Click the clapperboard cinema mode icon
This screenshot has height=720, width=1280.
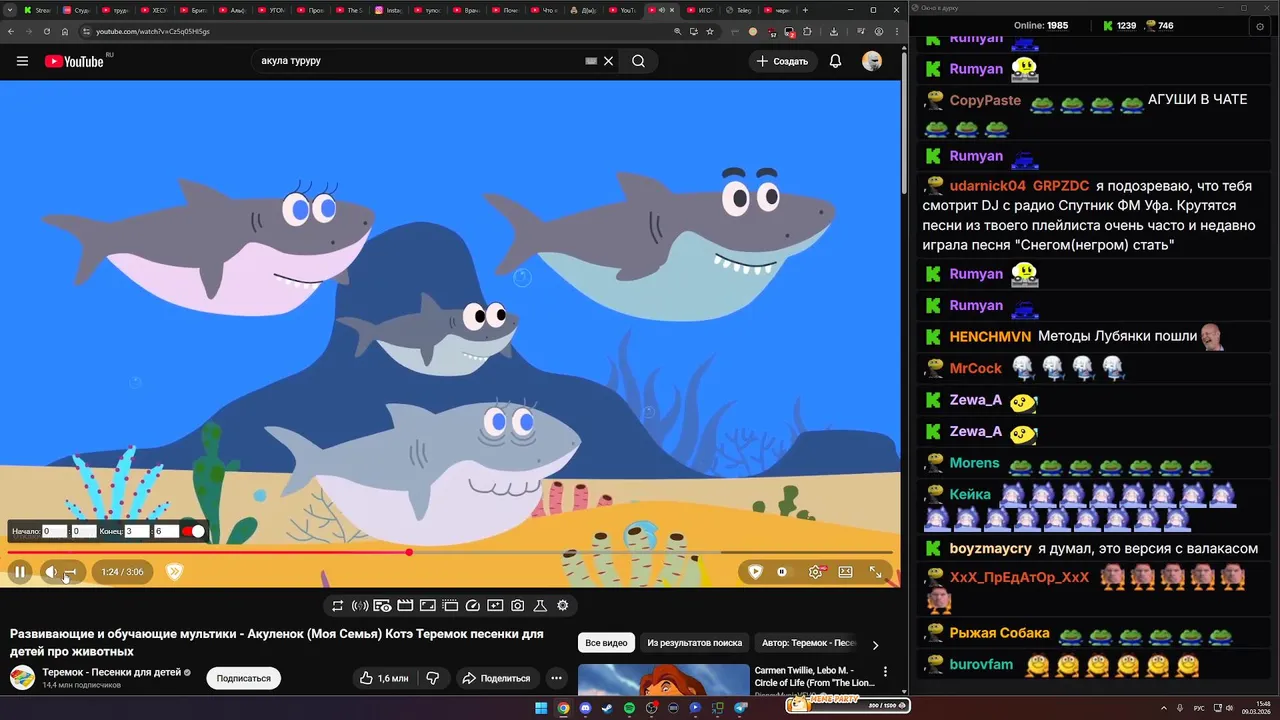pos(405,605)
